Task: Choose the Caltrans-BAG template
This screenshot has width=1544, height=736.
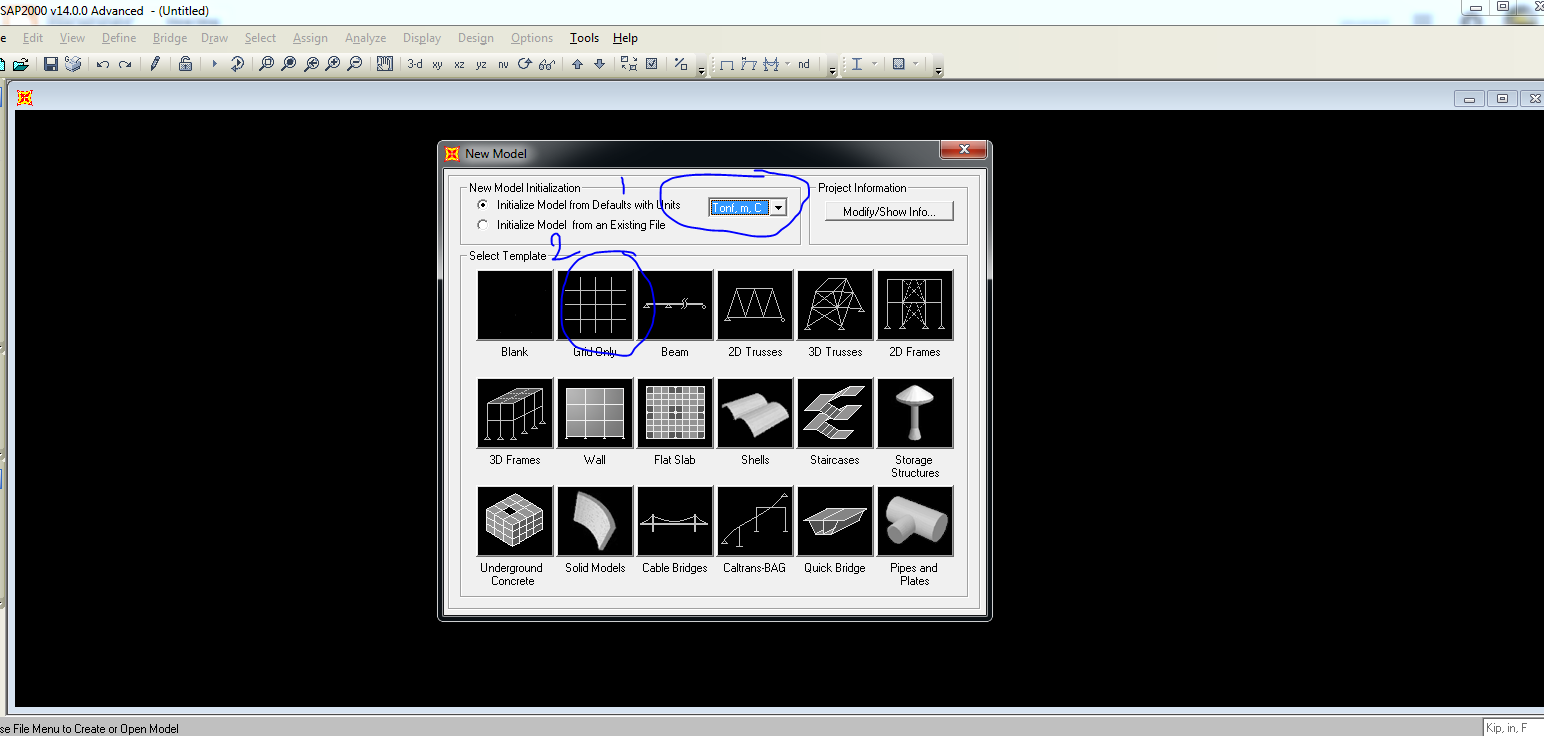Action: [x=755, y=521]
